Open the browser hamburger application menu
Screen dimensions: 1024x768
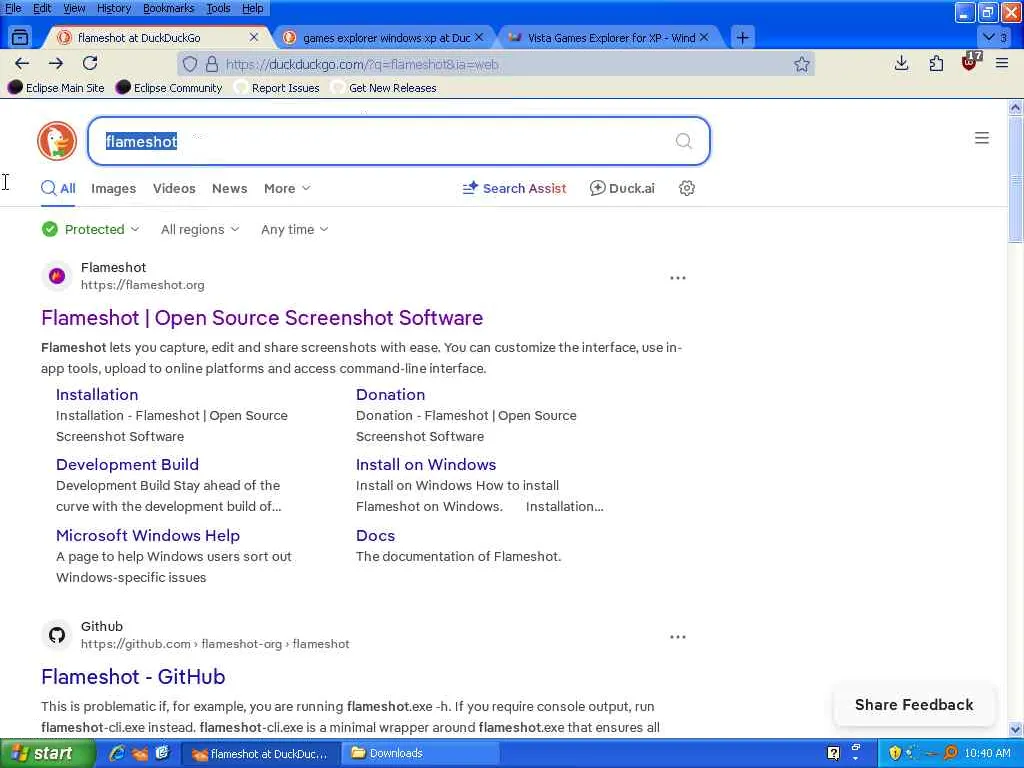click(x=1002, y=63)
